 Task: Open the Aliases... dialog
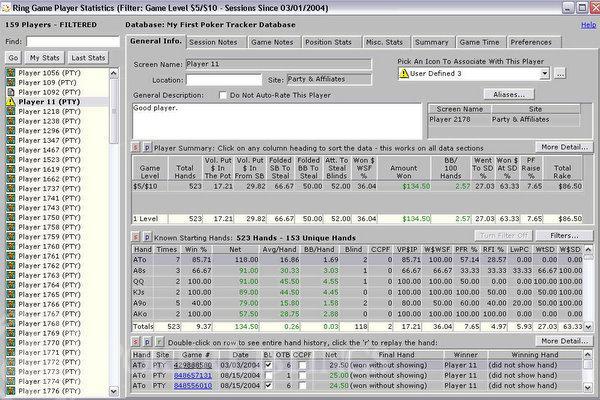(509, 94)
